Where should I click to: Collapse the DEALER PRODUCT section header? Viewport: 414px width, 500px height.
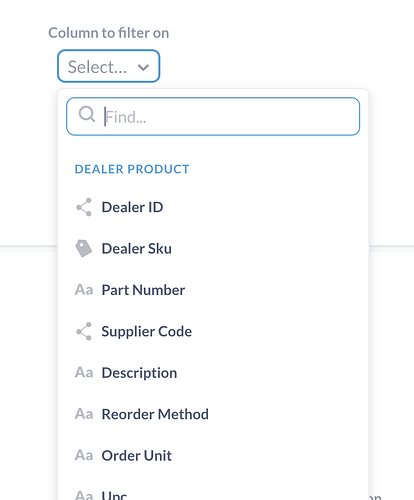132,169
